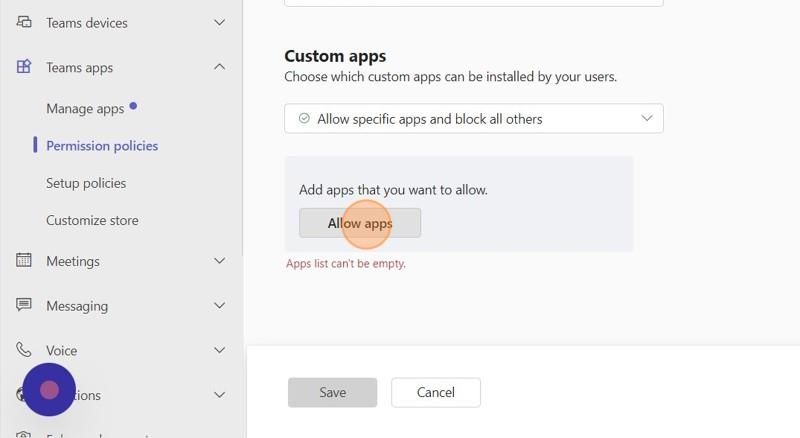Open Manage apps page
The width and height of the screenshot is (800, 438).
(x=85, y=109)
